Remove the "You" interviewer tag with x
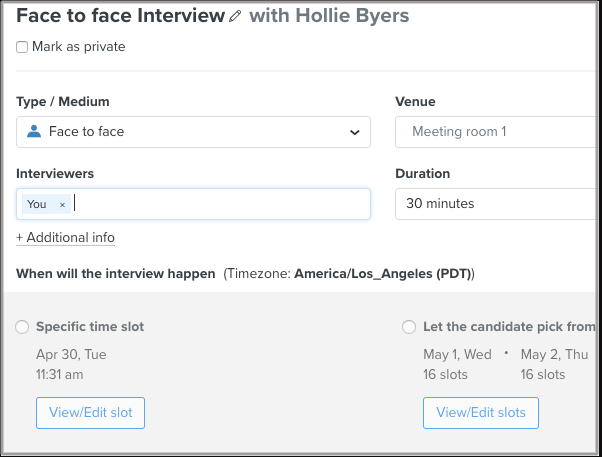 62,204
